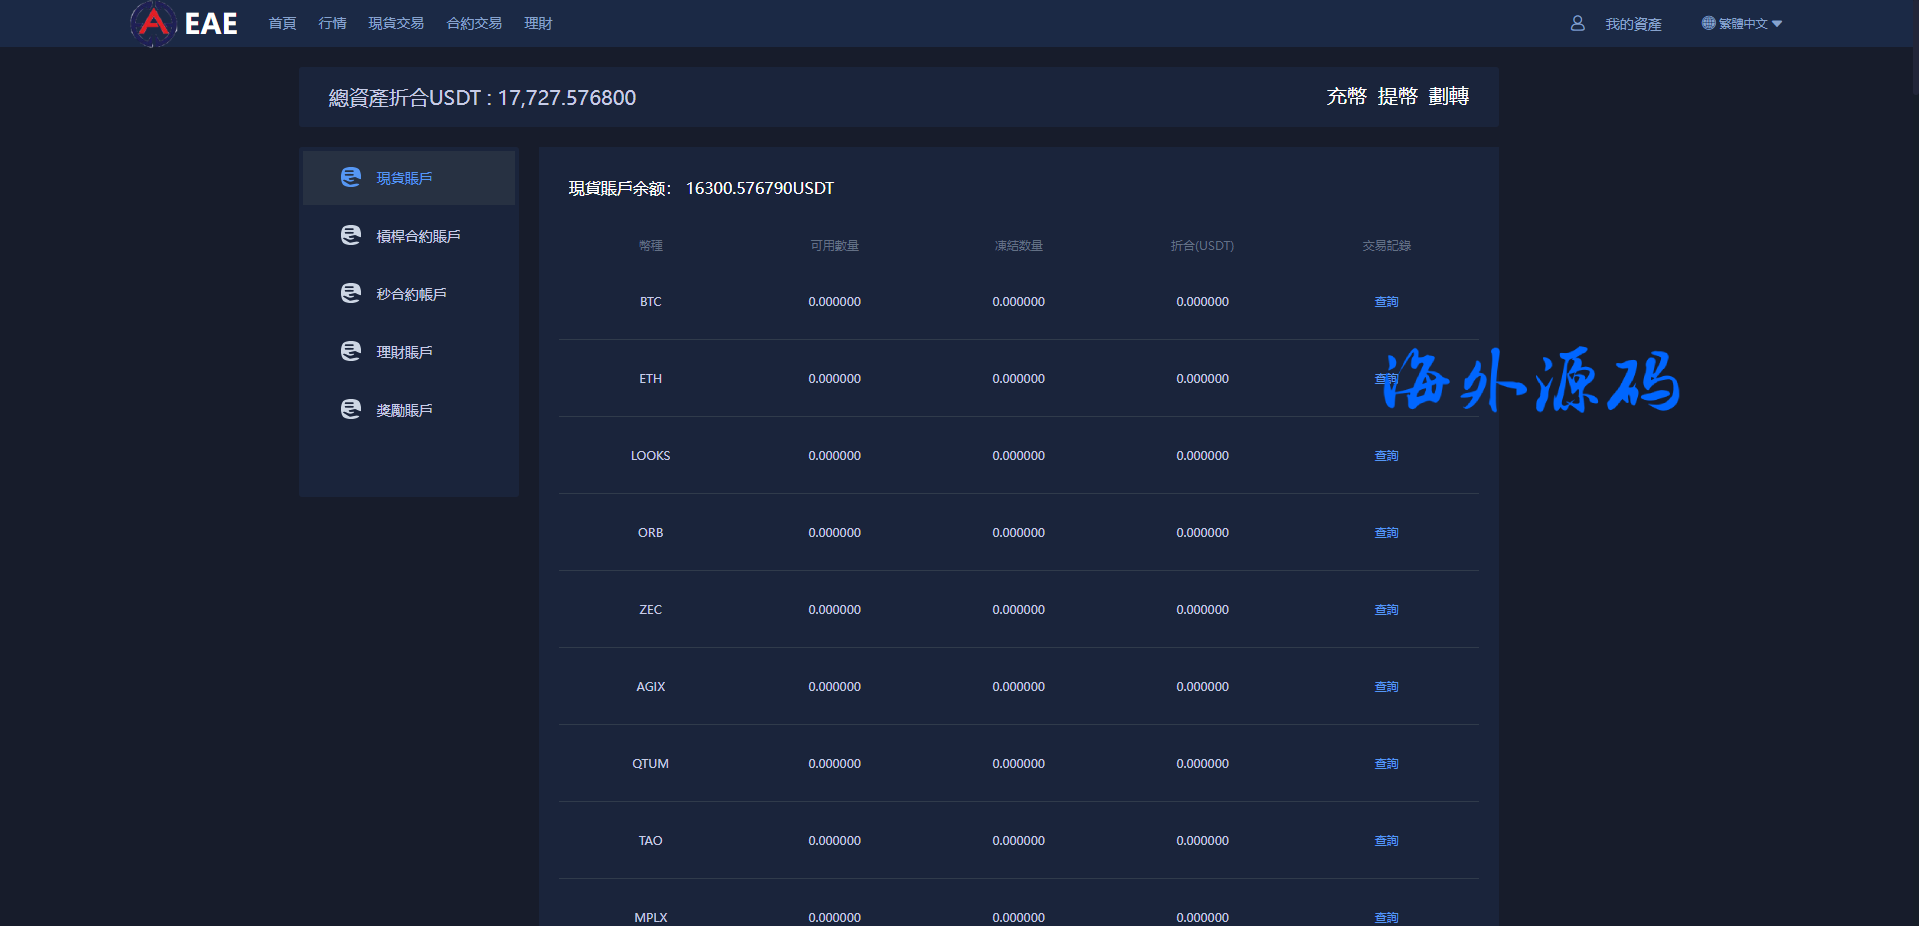Click the 秒合約帳戶 sidebar coin icon
This screenshot has height=926, width=1919.
tap(350, 293)
